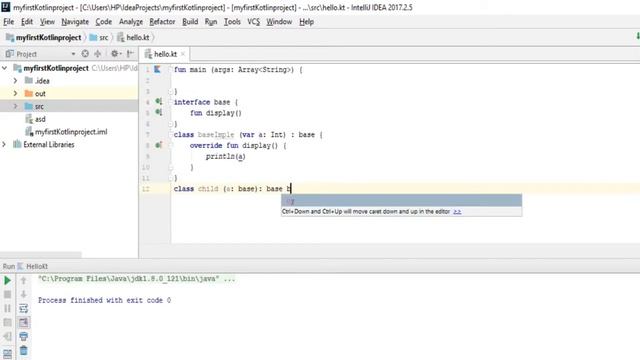Open the Navigate menu
The height and width of the screenshot is (360, 640).
pyautogui.click(x=75, y=22)
